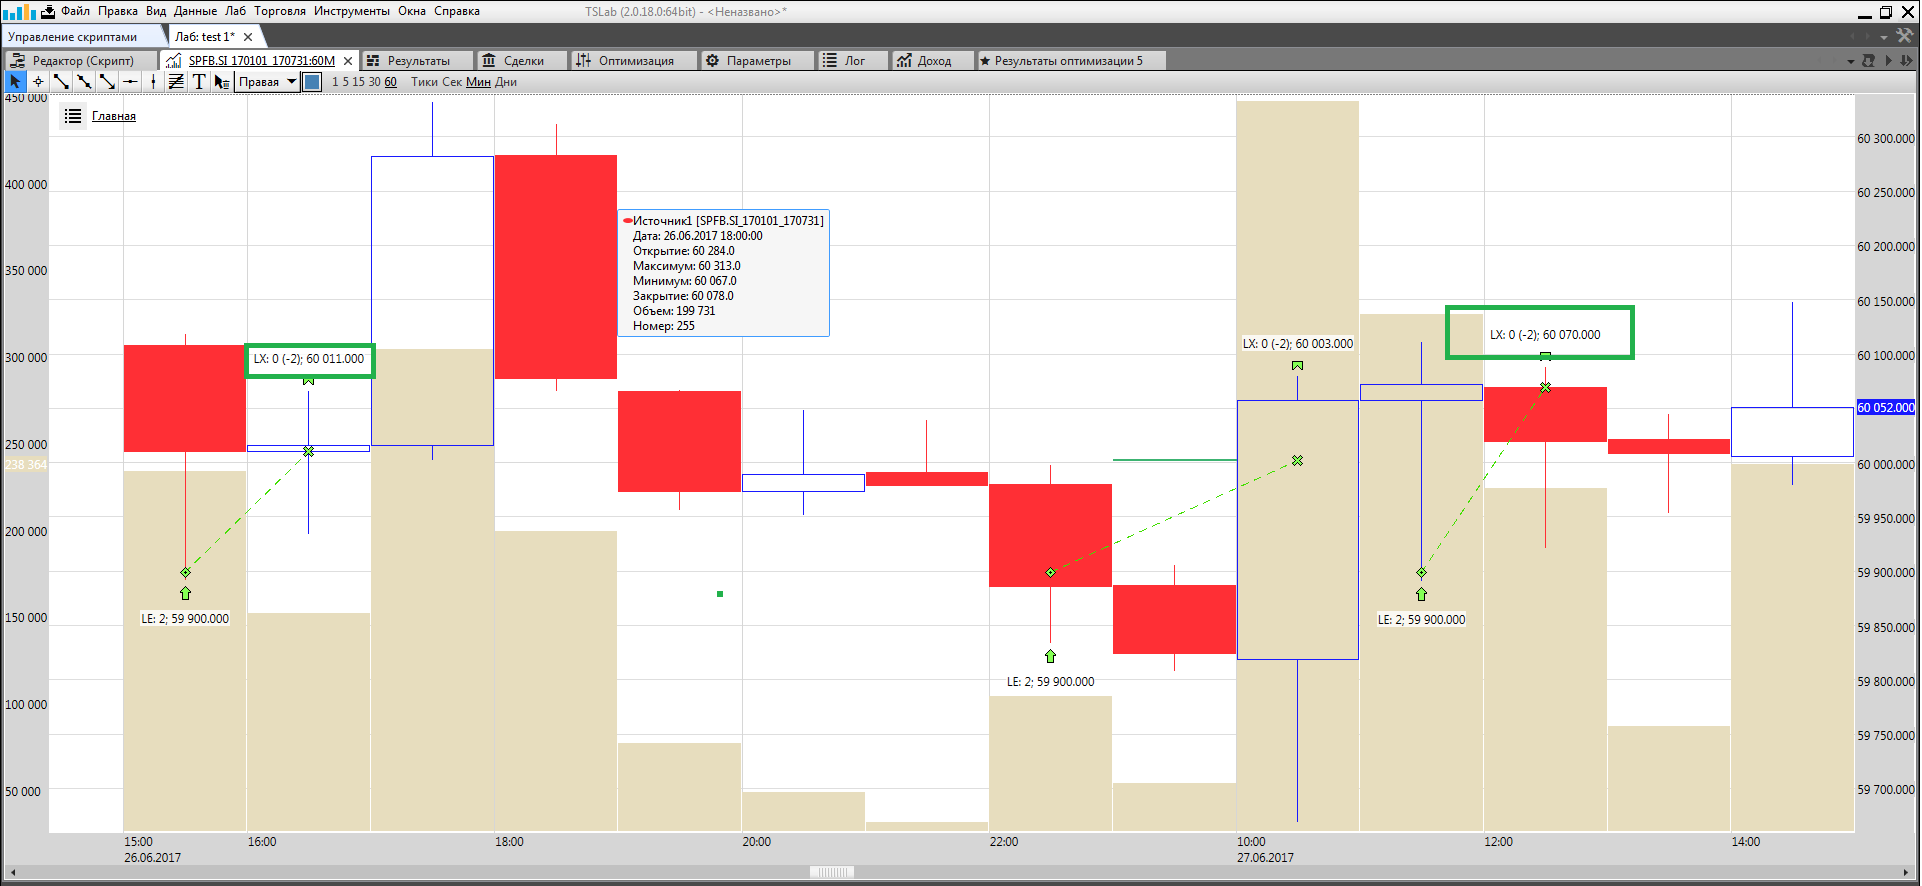Image resolution: width=1922 pixels, height=886 pixels.
Task: Open the Редактор (Скрипт) tab
Action: 80,61
